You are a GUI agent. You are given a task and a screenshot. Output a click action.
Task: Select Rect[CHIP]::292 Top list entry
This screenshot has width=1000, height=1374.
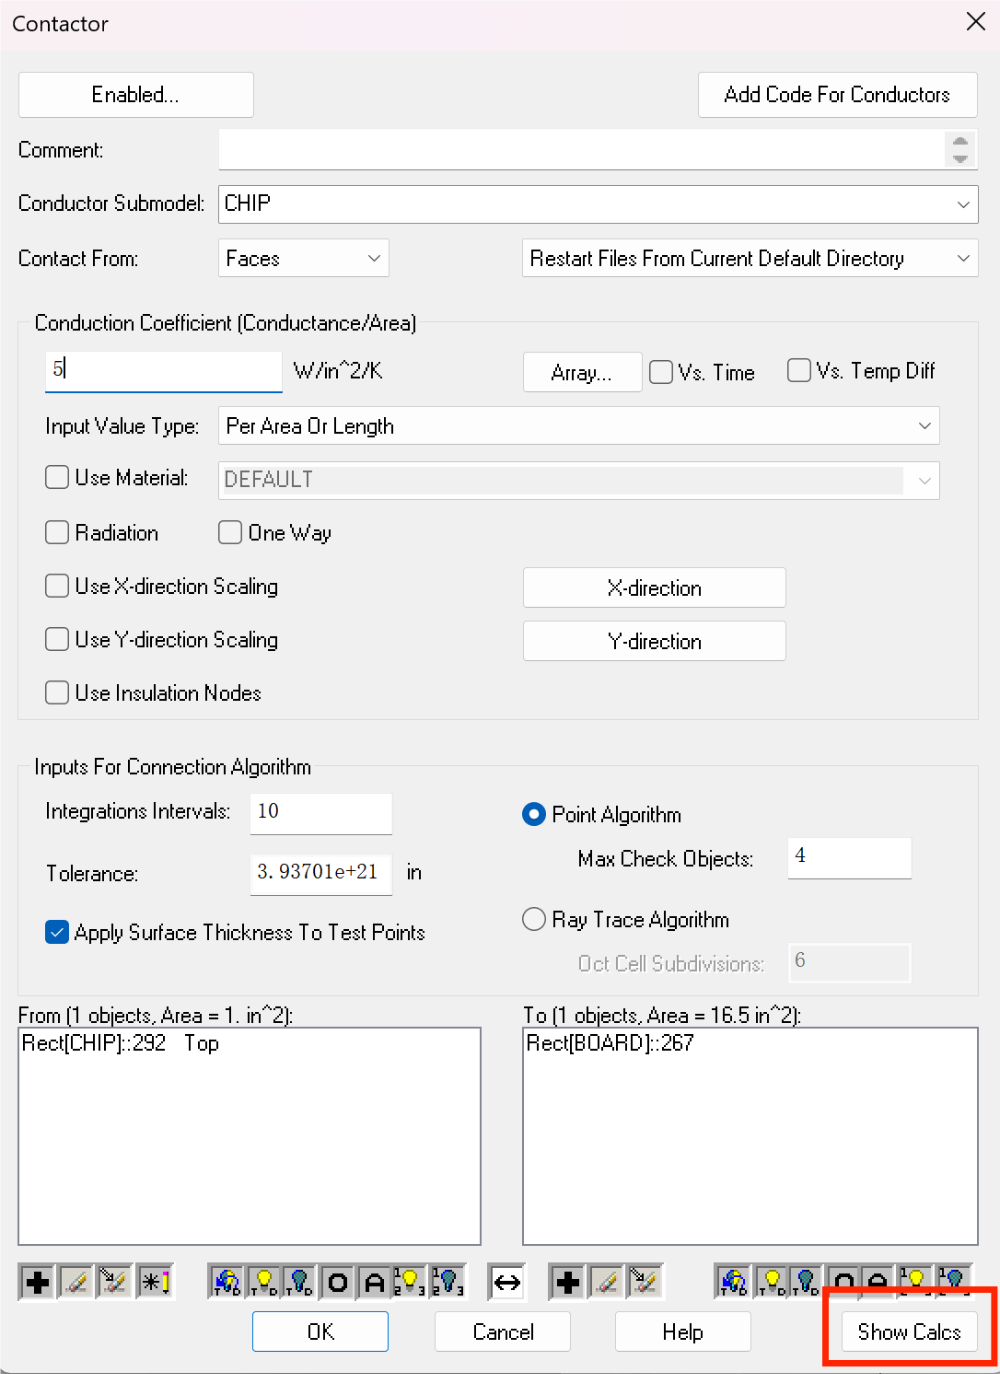(120, 1043)
